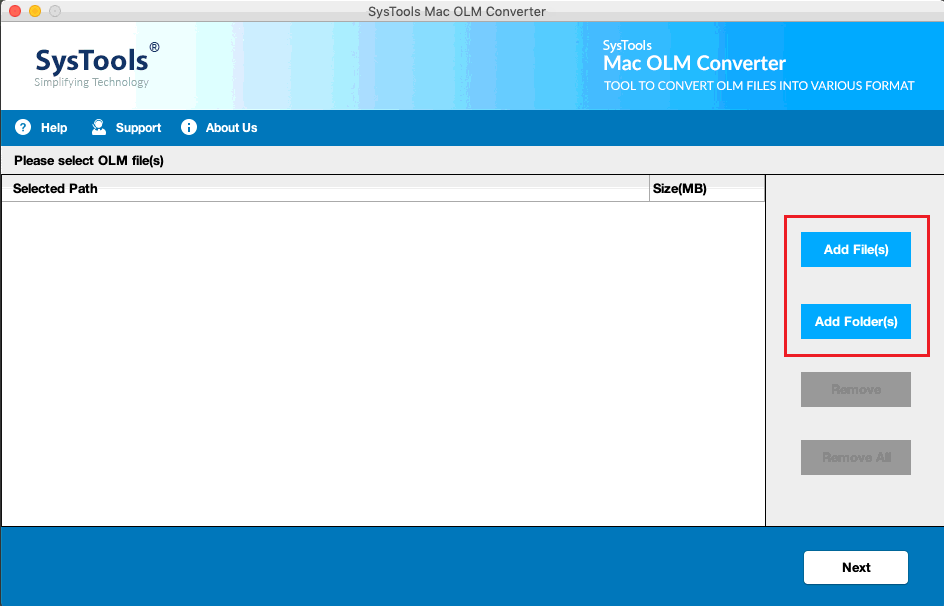Open the Help menu label
The height and width of the screenshot is (606, 944).
tap(54, 128)
